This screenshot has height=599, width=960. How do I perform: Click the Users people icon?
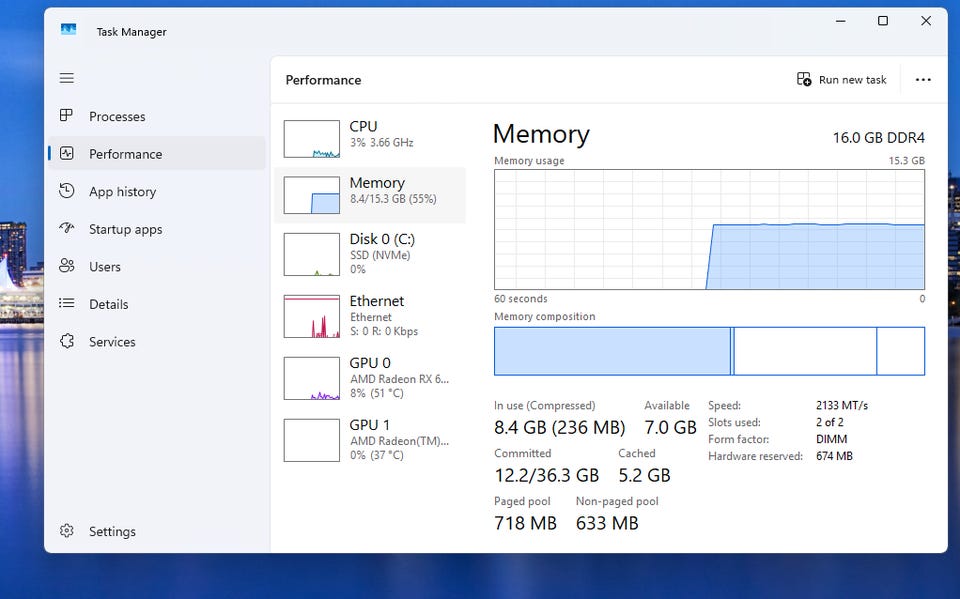coord(67,266)
